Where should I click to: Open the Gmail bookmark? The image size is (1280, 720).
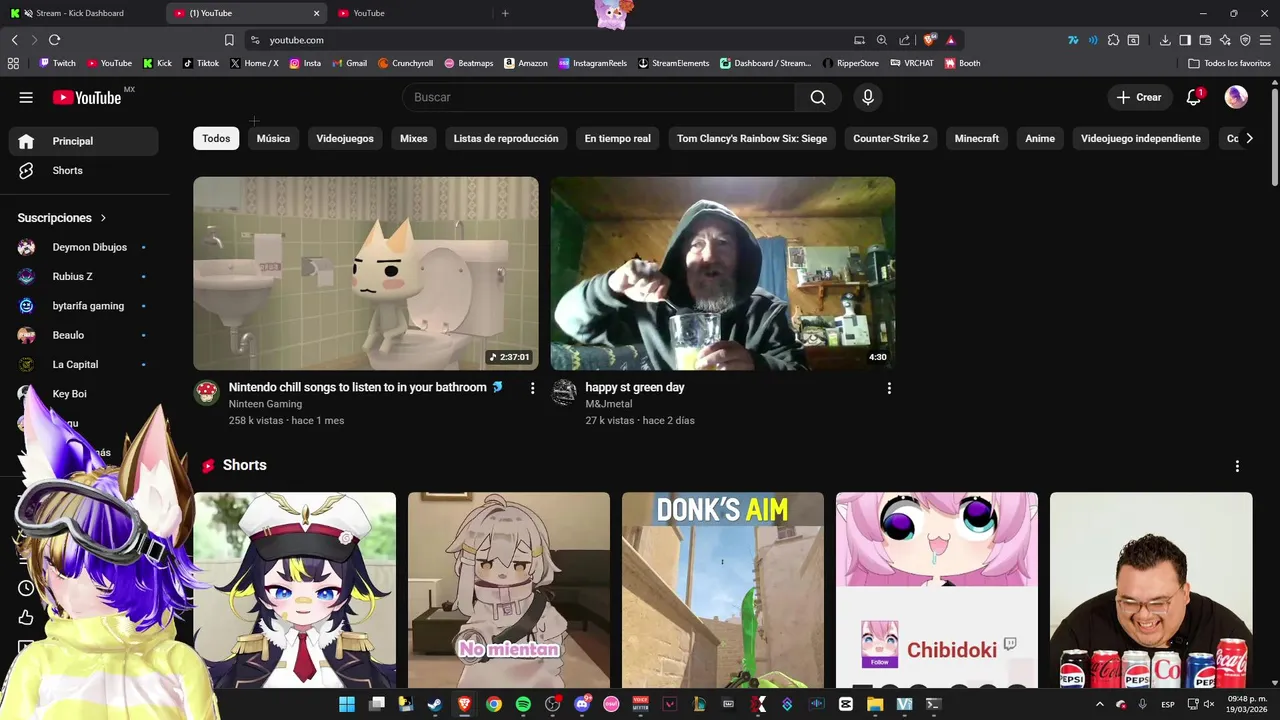(349, 63)
